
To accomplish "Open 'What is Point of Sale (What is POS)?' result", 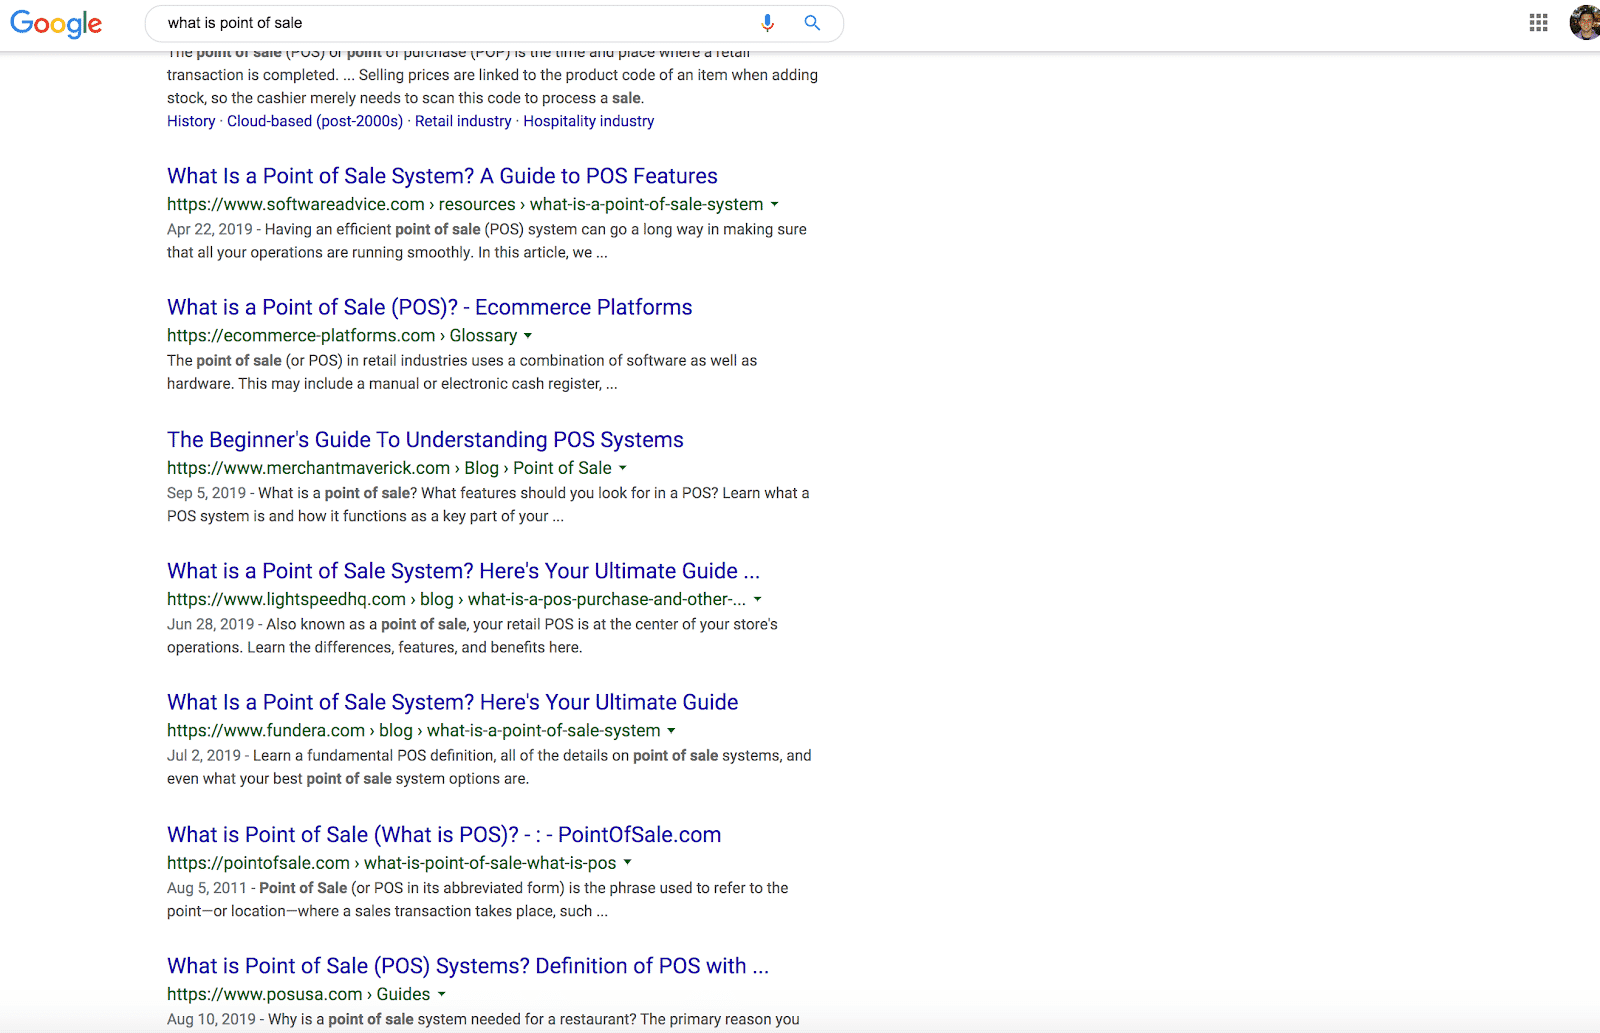I will tap(444, 835).
